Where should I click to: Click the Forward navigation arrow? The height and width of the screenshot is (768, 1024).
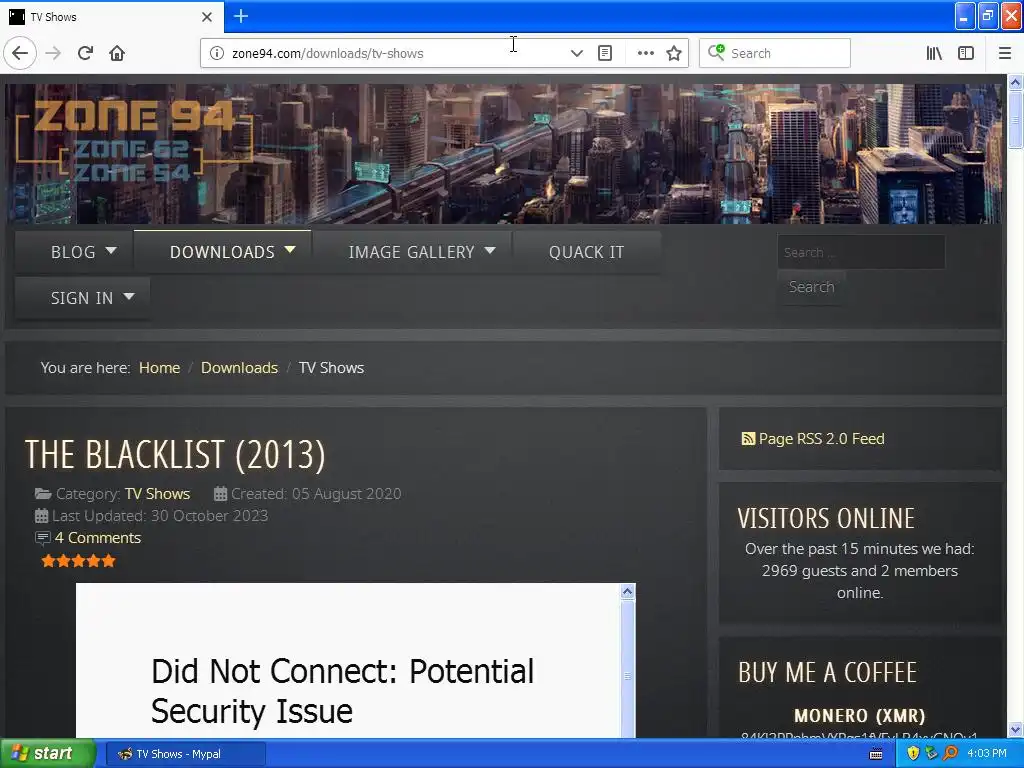click(x=54, y=53)
